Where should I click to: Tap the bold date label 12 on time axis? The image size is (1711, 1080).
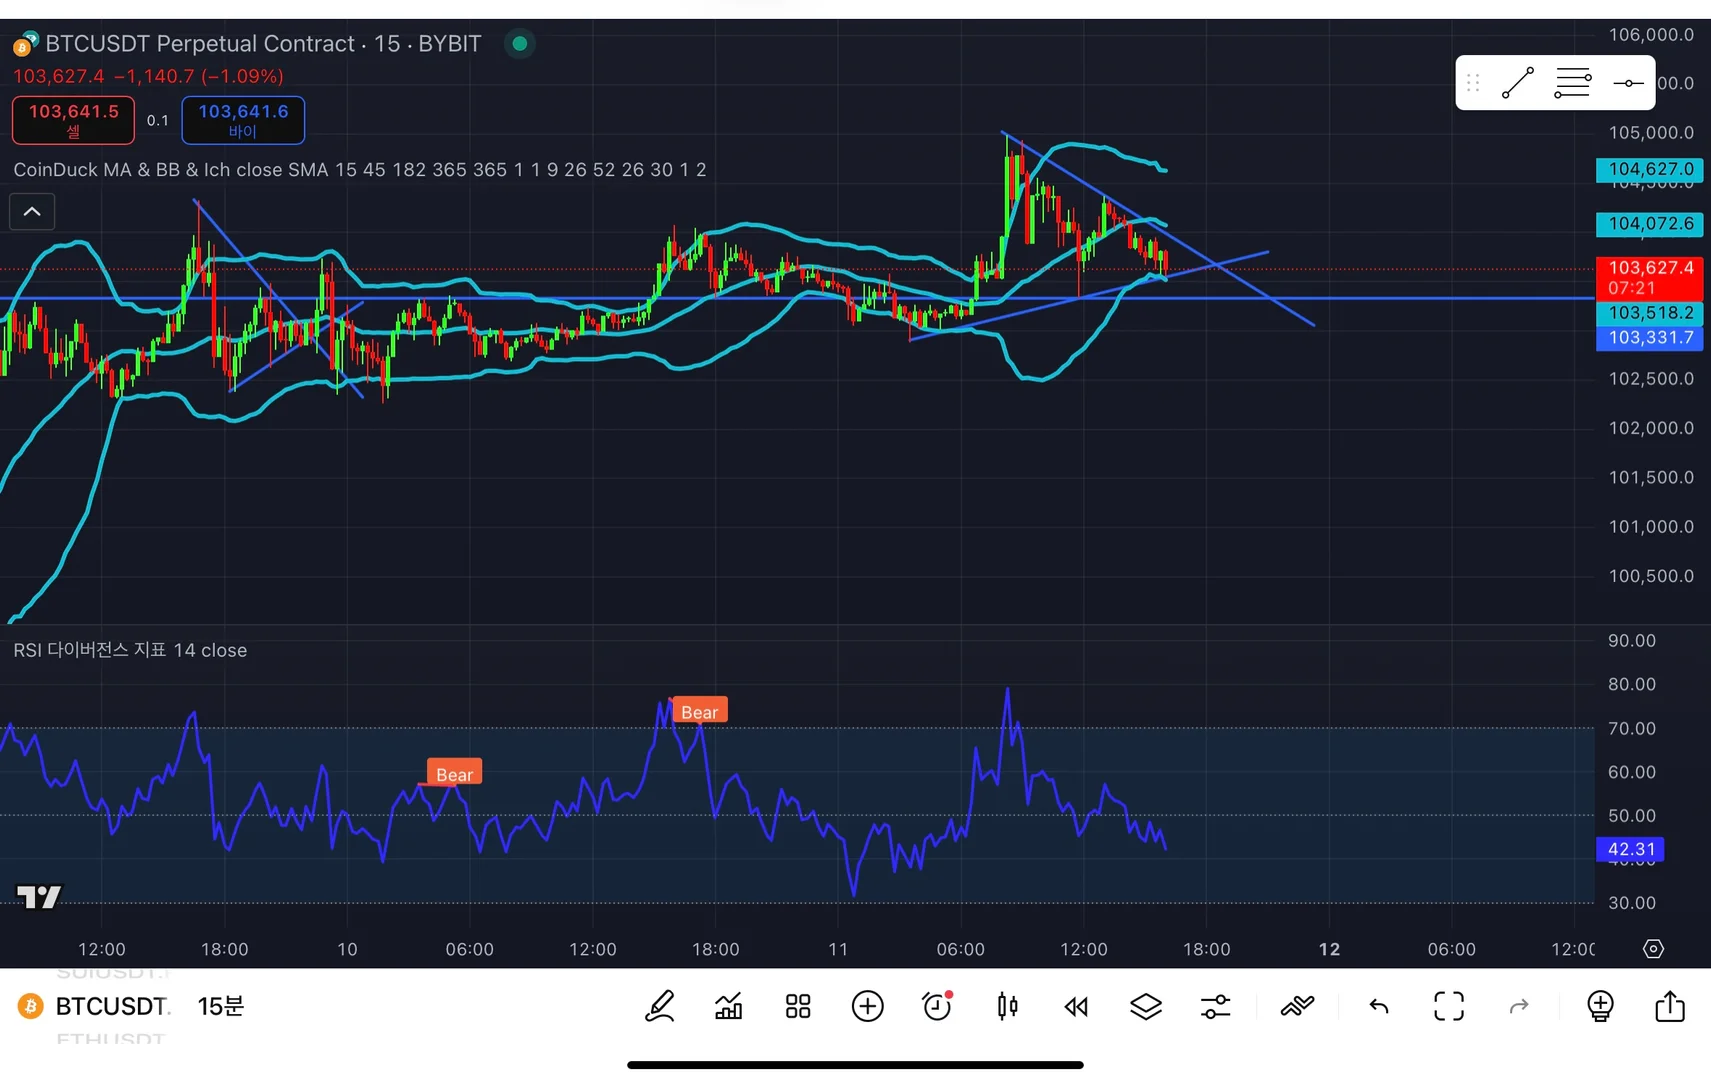(x=1329, y=949)
